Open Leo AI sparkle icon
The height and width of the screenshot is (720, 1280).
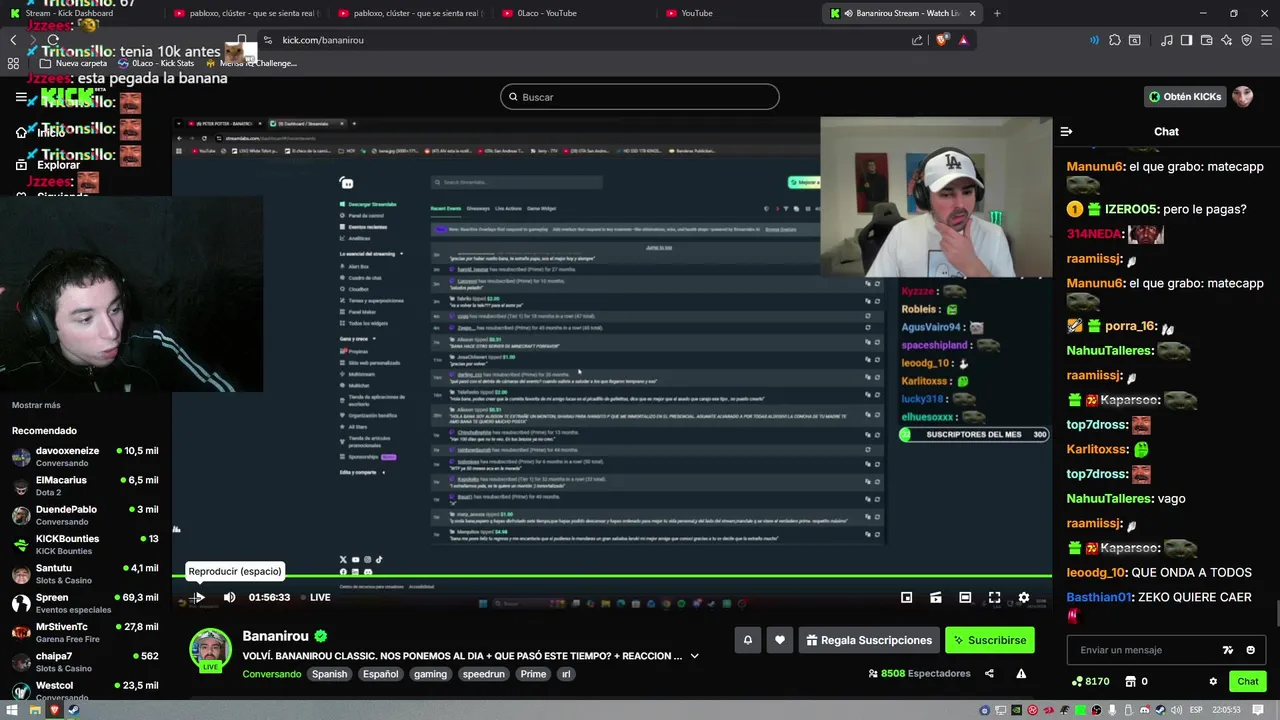[1227, 40]
